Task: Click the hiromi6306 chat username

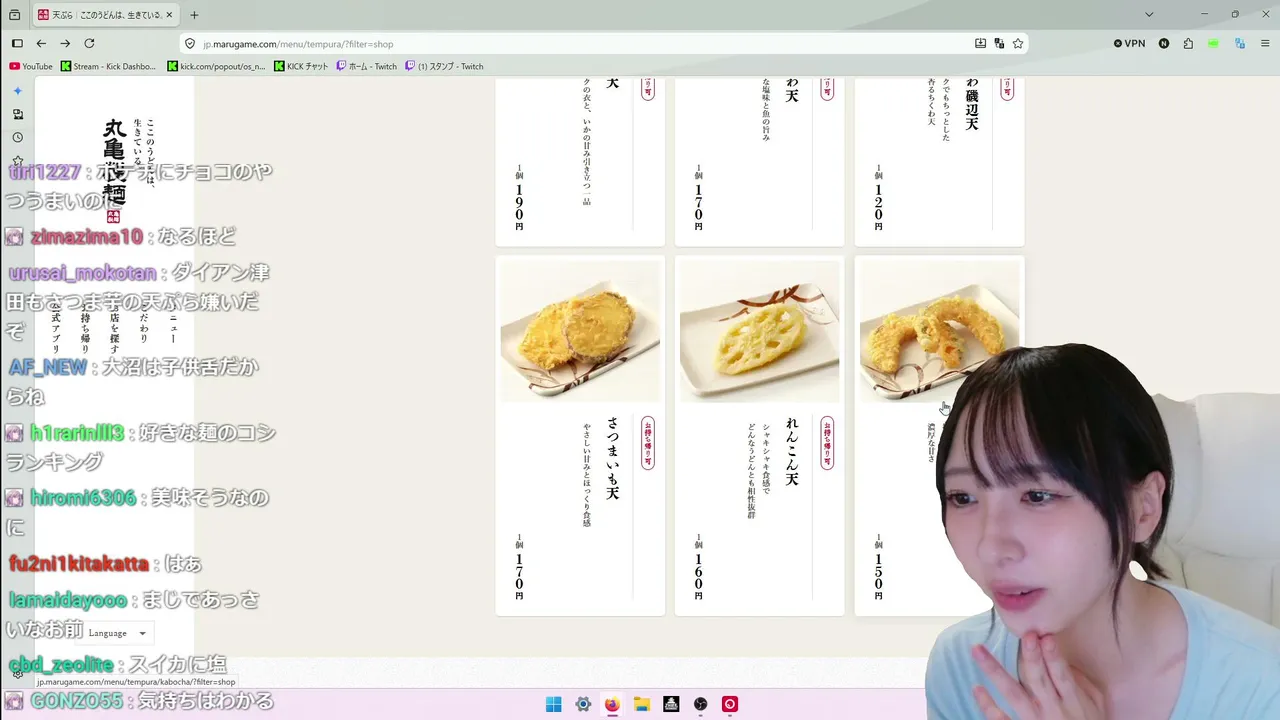Action: pos(83,497)
